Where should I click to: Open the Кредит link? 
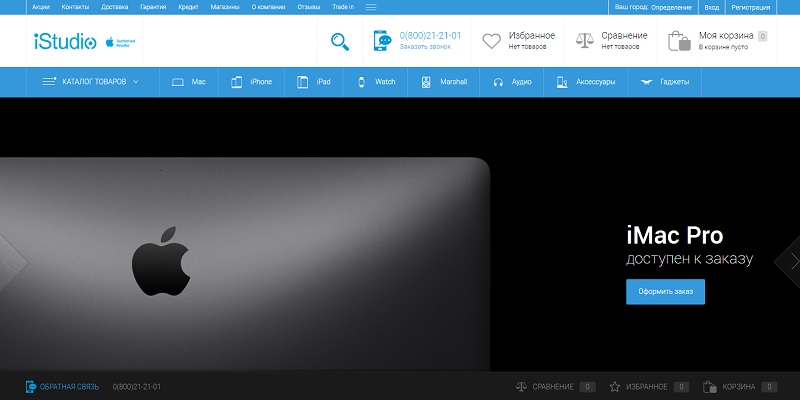[188, 7]
